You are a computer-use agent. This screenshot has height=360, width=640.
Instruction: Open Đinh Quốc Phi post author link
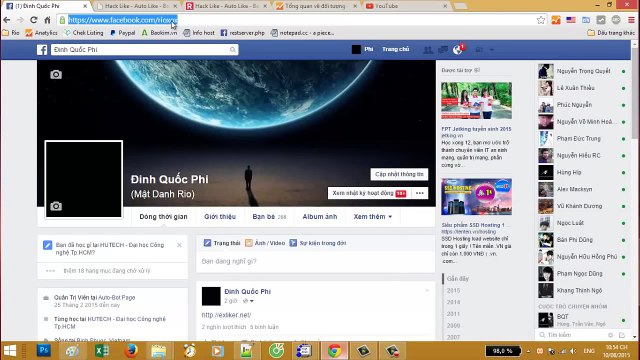coord(247,291)
